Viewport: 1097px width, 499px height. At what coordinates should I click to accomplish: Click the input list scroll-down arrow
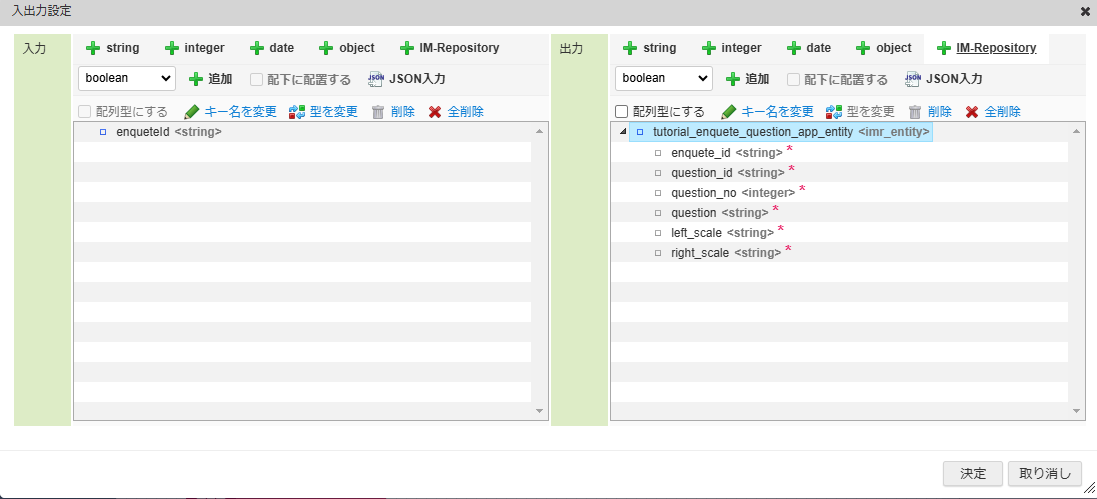point(539,411)
